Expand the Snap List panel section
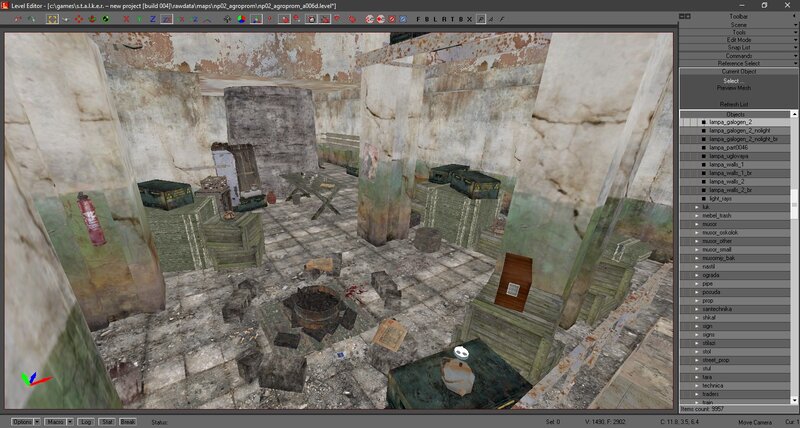This screenshot has height=428, width=800. 738,48
